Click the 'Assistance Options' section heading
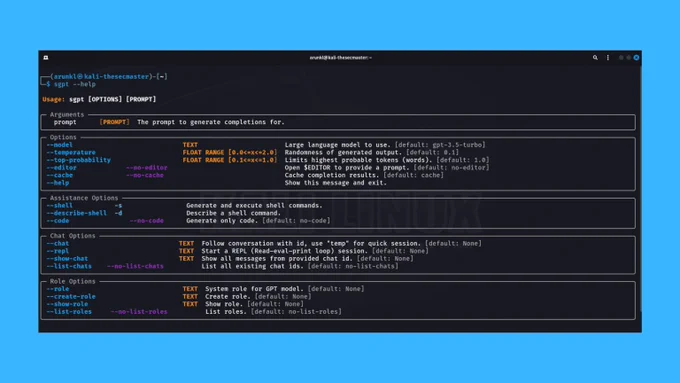 [x=84, y=198]
